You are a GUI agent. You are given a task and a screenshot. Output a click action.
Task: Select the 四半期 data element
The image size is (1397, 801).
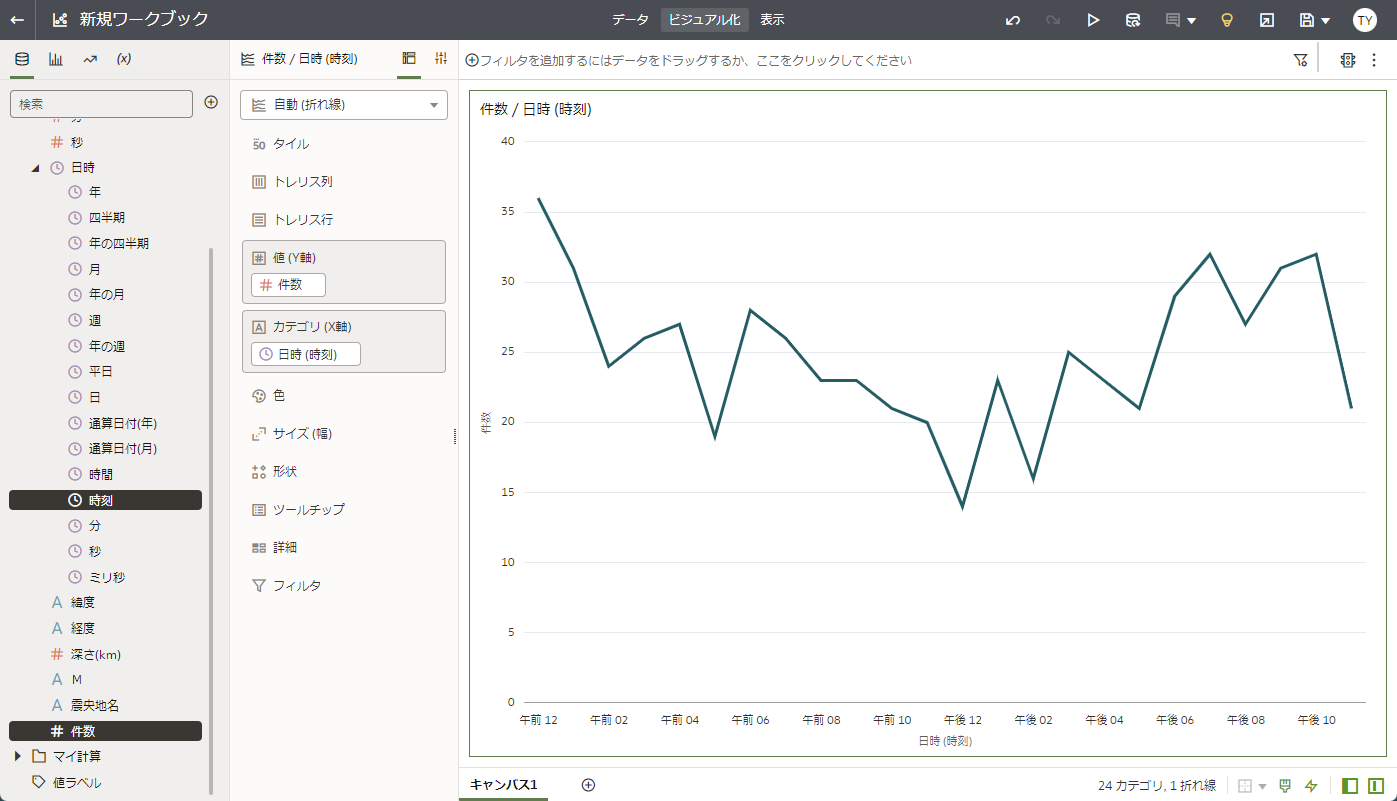click(106, 217)
